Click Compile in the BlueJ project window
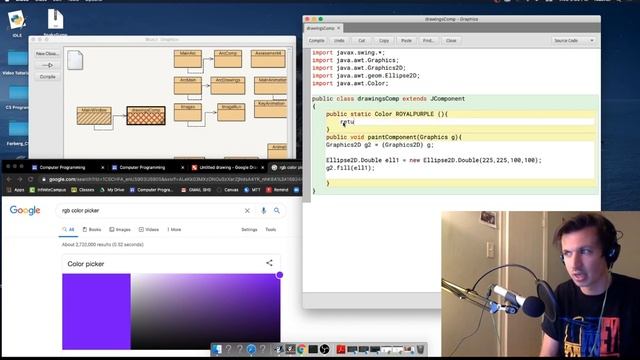Image resolution: width=640 pixels, height=360 pixels. pos(47,76)
